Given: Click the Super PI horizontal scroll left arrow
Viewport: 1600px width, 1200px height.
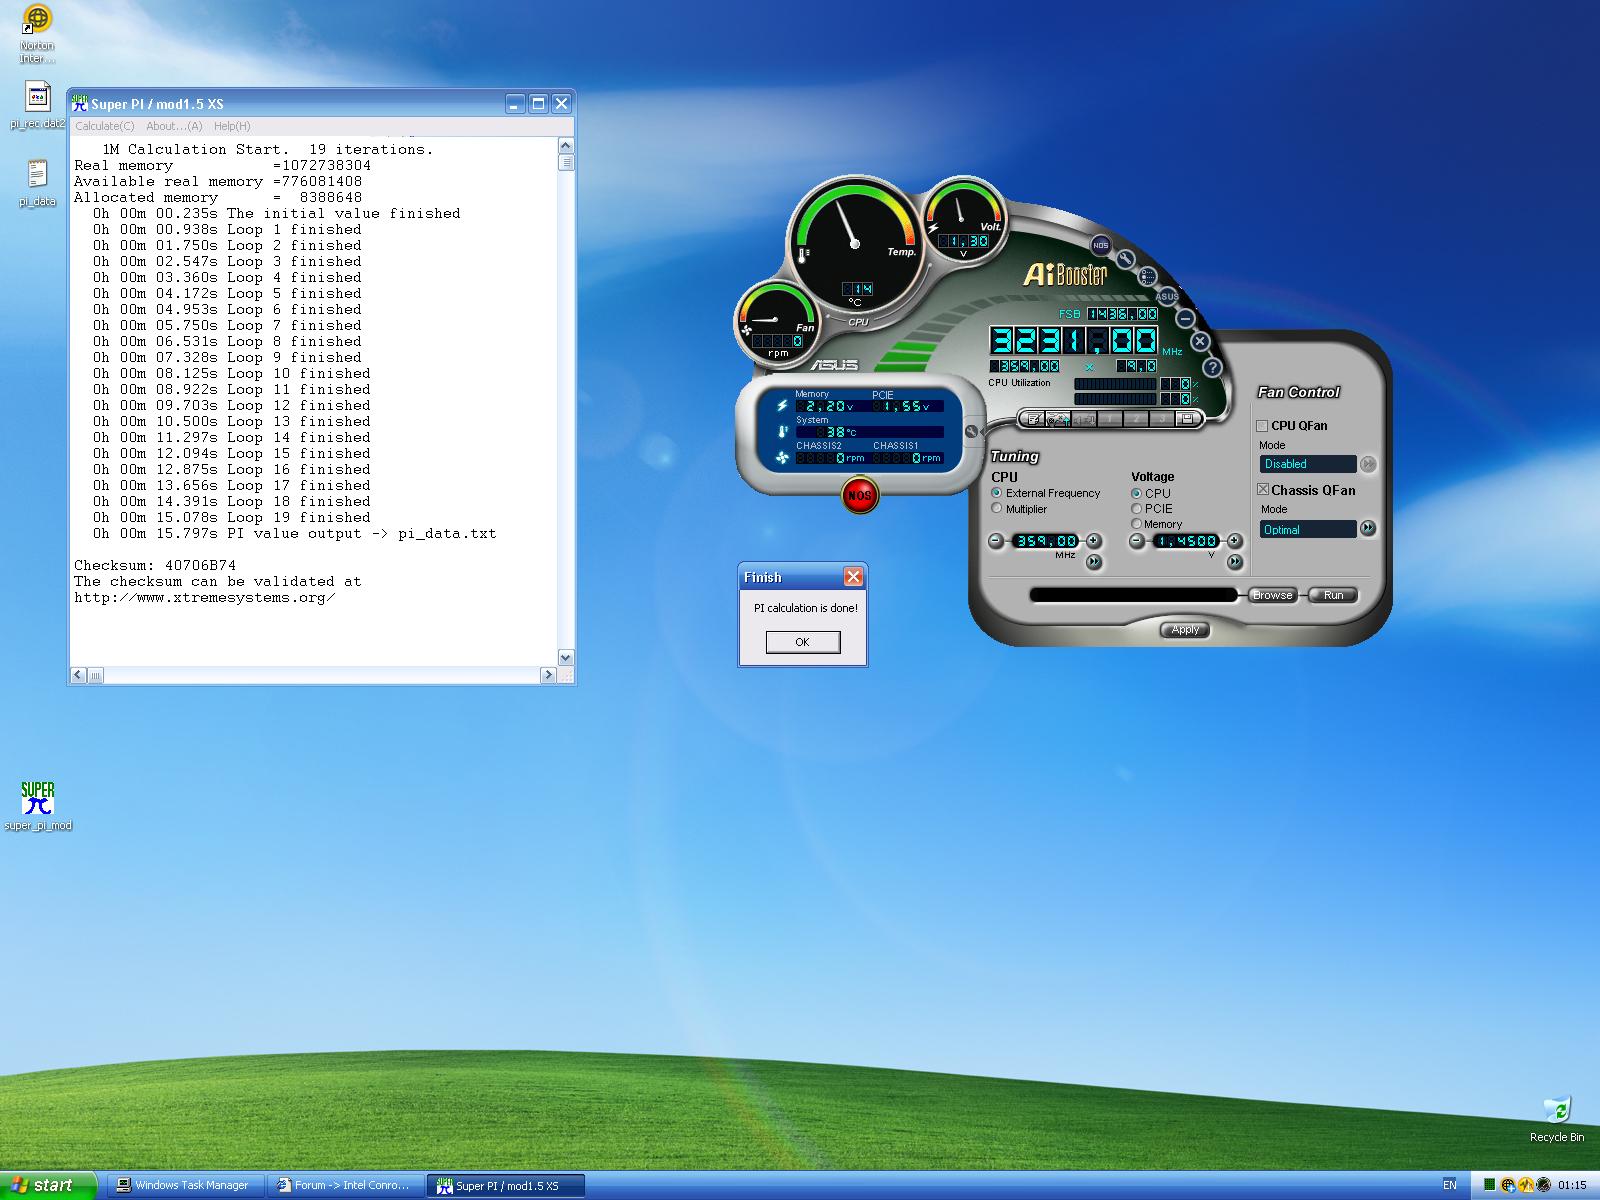Looking at the screenshot, I should tap(79, 675).
